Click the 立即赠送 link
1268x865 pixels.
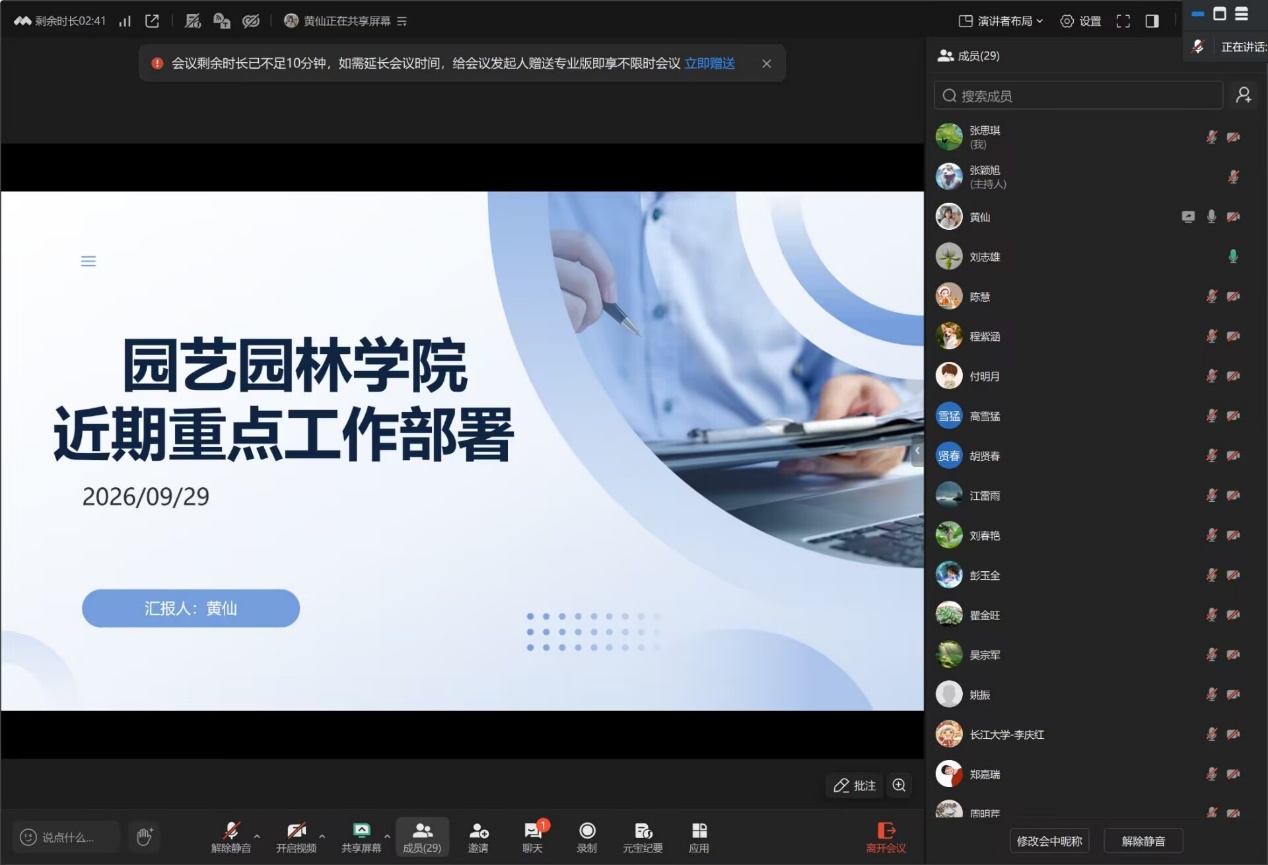pyautogui.click(x=709, y=63)
